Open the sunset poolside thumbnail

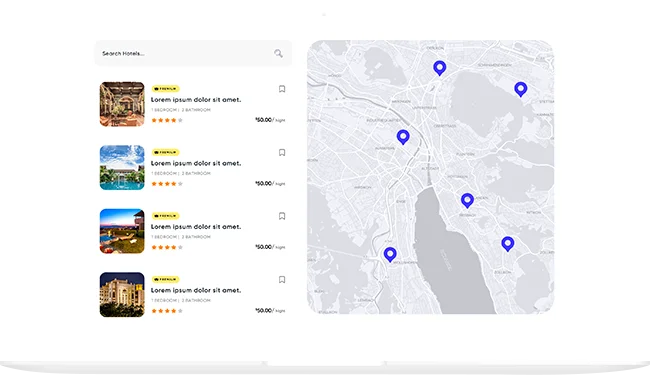122,231
